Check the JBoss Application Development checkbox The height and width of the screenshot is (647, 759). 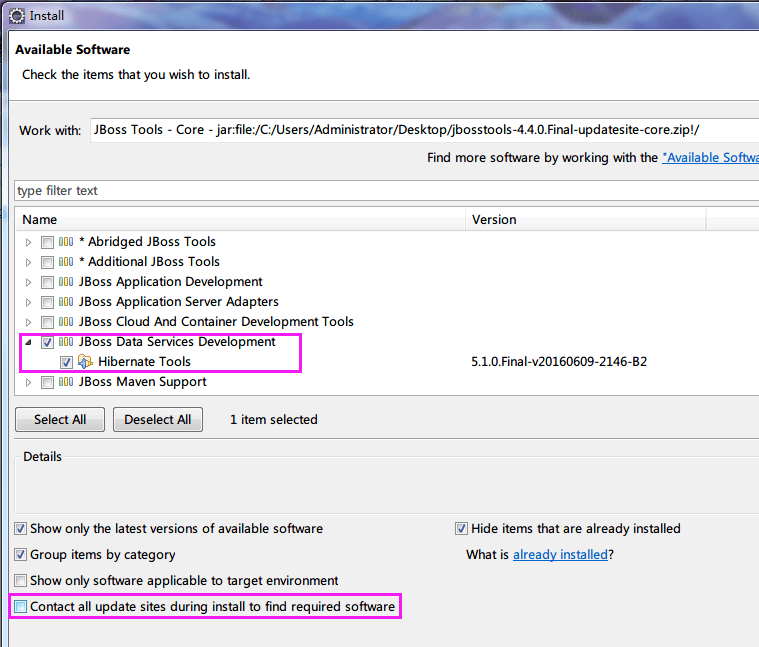[47, 282]
